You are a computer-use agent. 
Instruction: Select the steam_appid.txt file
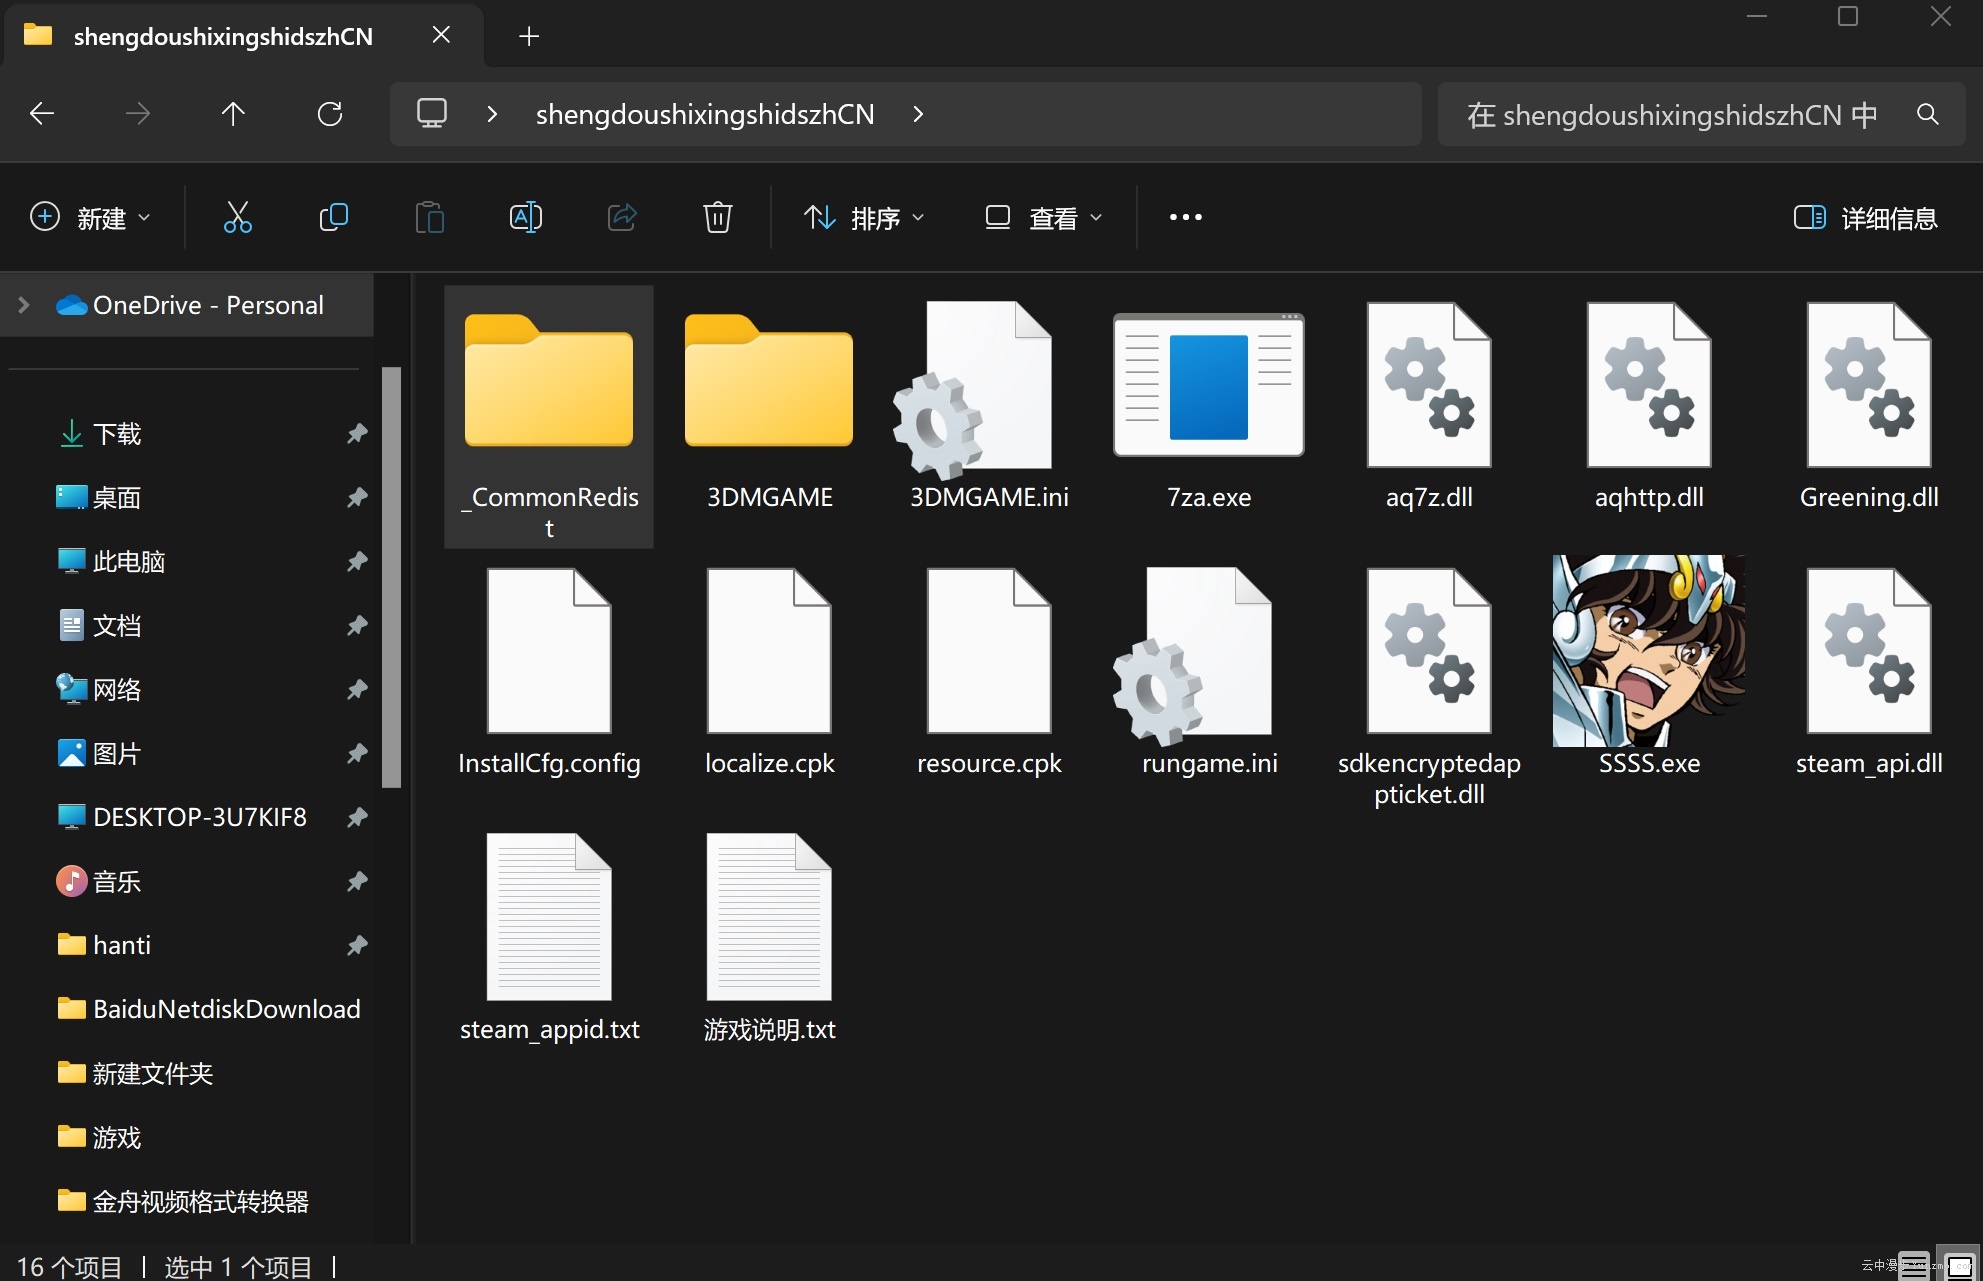549,940
